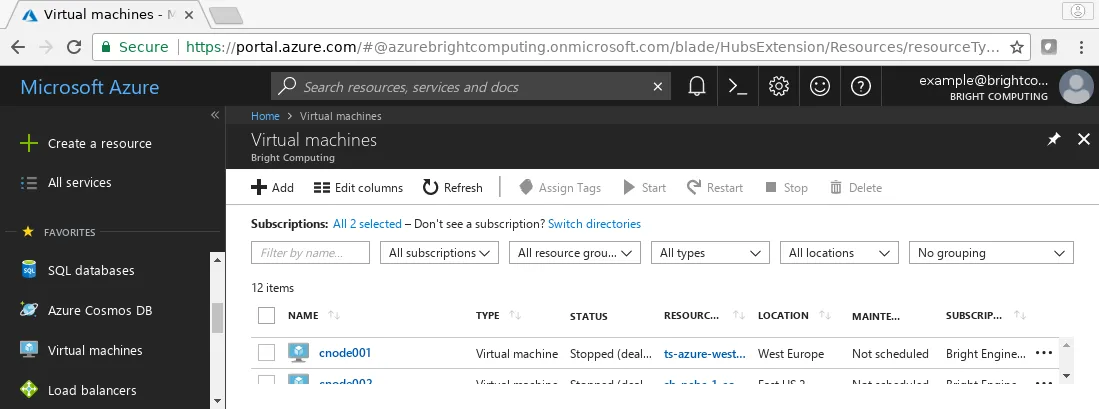Open cnode001 virtual machine link

[x=345, y=353]
